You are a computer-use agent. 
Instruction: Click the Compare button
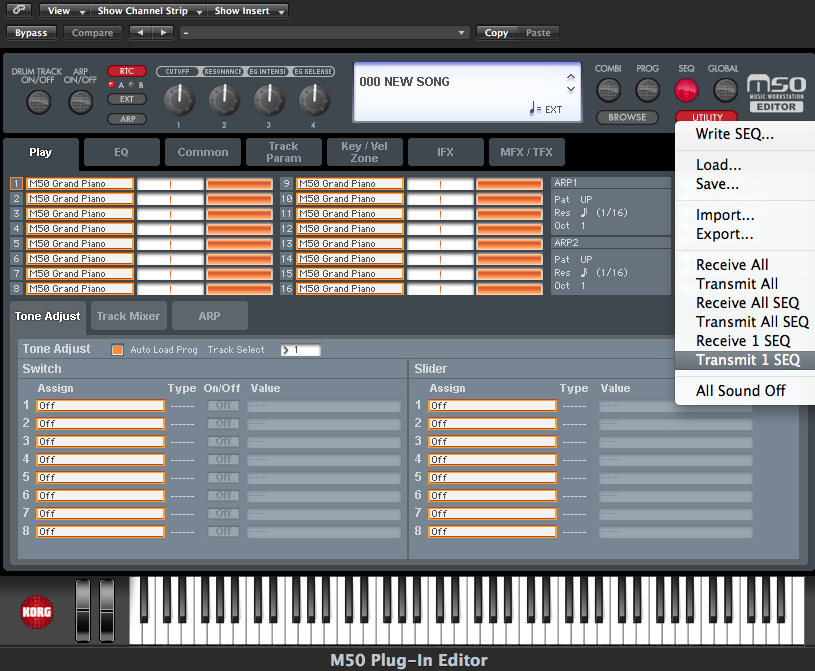[93, 33]
